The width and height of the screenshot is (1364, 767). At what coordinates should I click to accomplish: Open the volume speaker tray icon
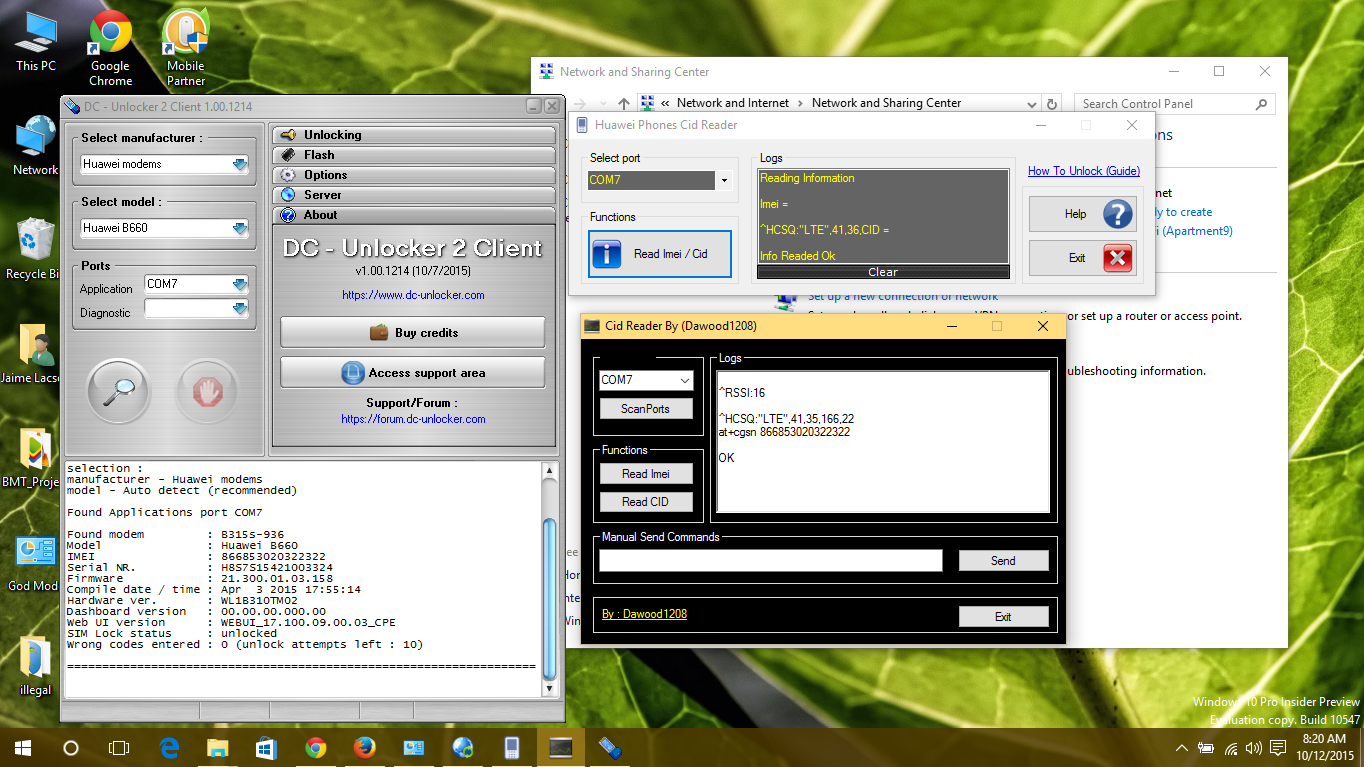coord(1253,748)
